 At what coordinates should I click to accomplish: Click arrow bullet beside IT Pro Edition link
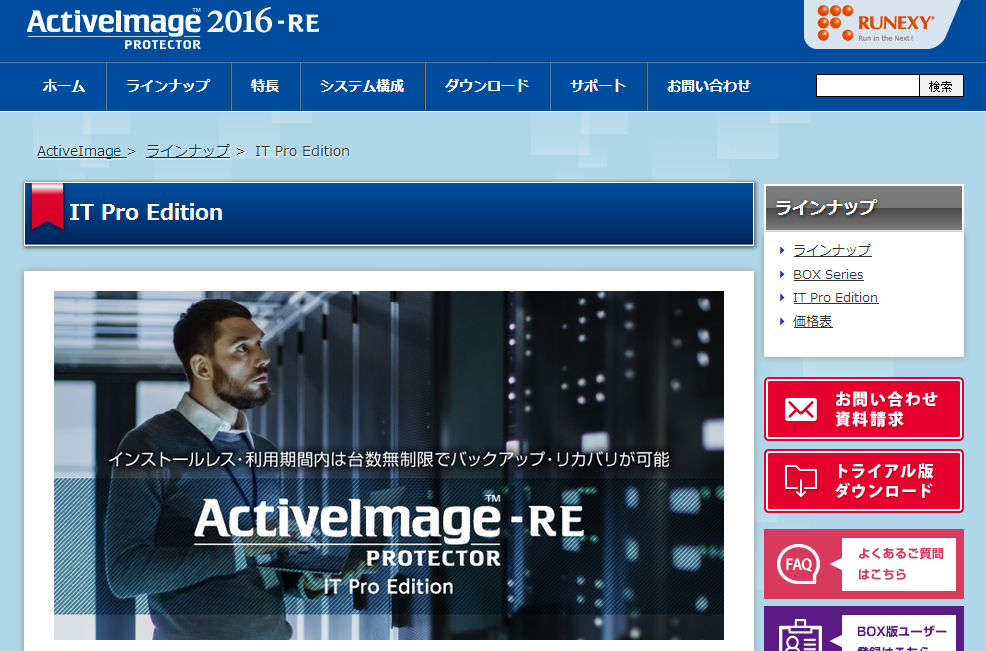[x=782, y=298]
